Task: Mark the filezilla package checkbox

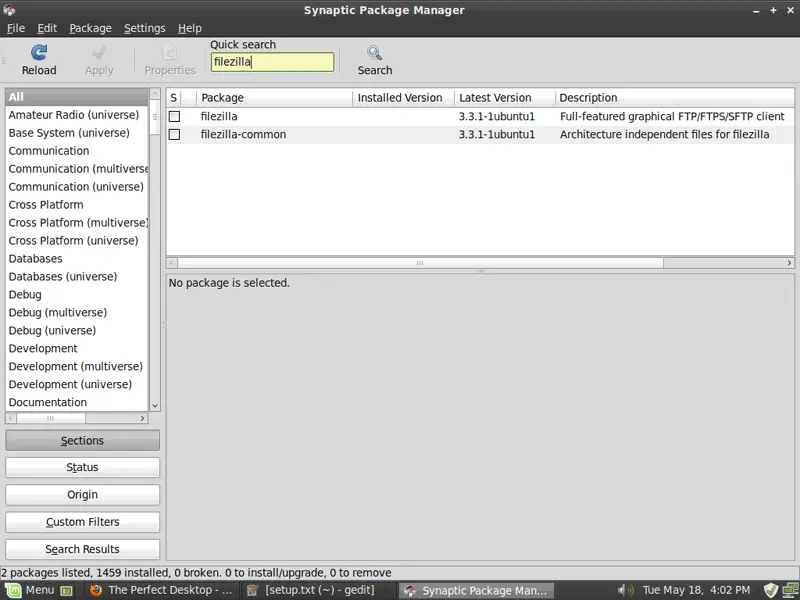Action: [174, 116]
